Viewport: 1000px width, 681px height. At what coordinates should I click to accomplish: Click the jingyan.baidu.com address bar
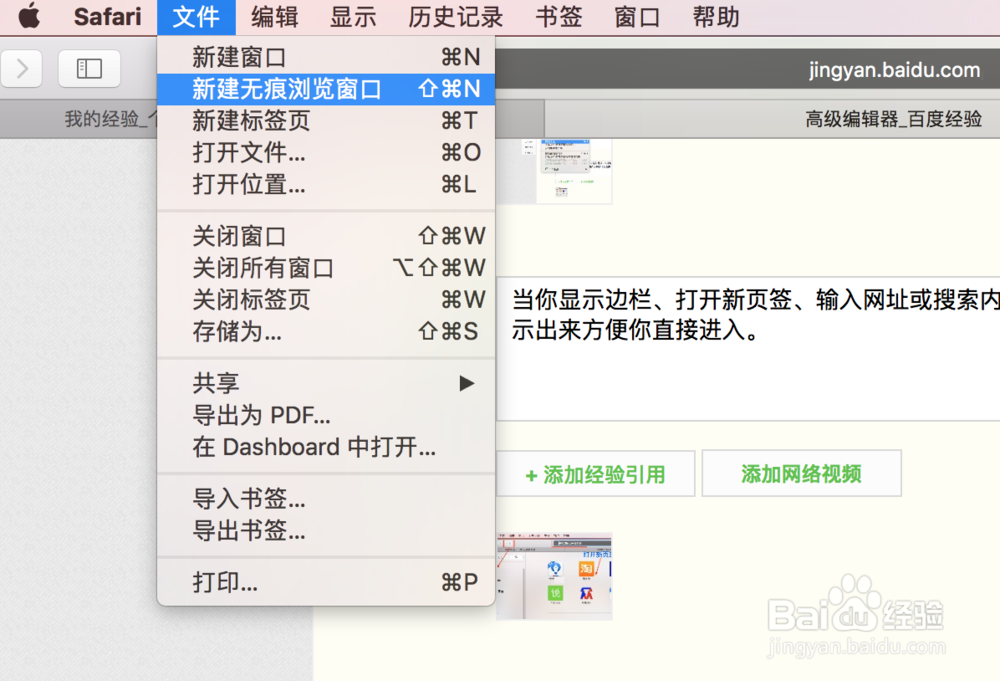point(747,69)
